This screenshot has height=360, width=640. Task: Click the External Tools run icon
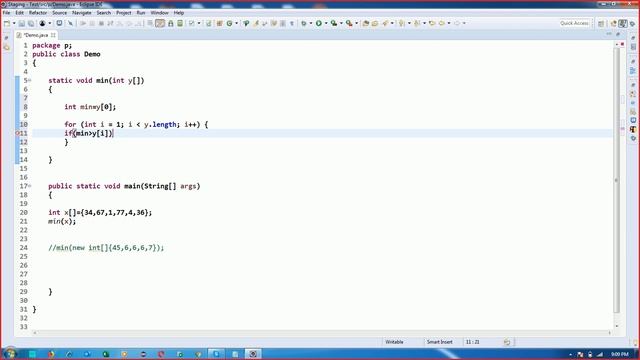(349, 24)
